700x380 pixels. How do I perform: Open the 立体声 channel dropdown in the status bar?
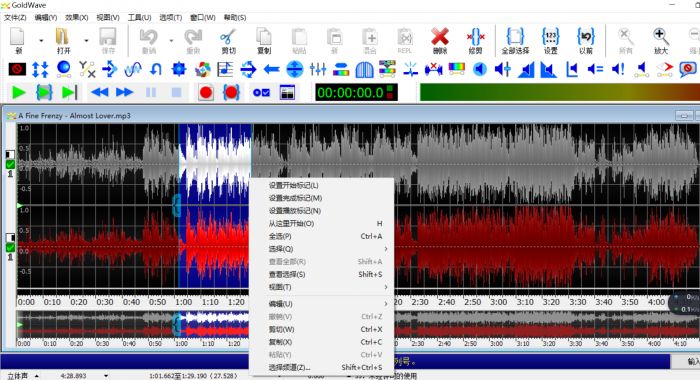point(37,376)
